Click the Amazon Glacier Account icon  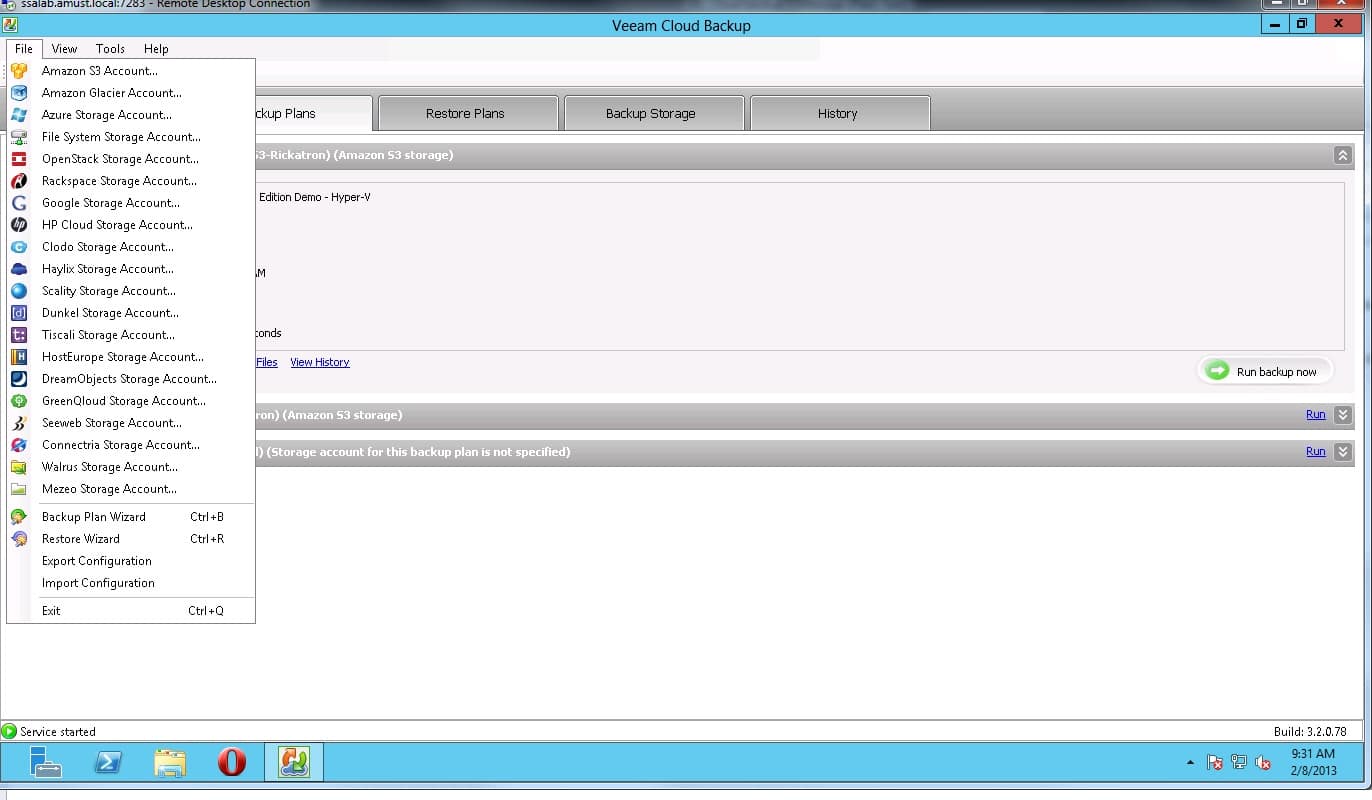pos(19,93)
